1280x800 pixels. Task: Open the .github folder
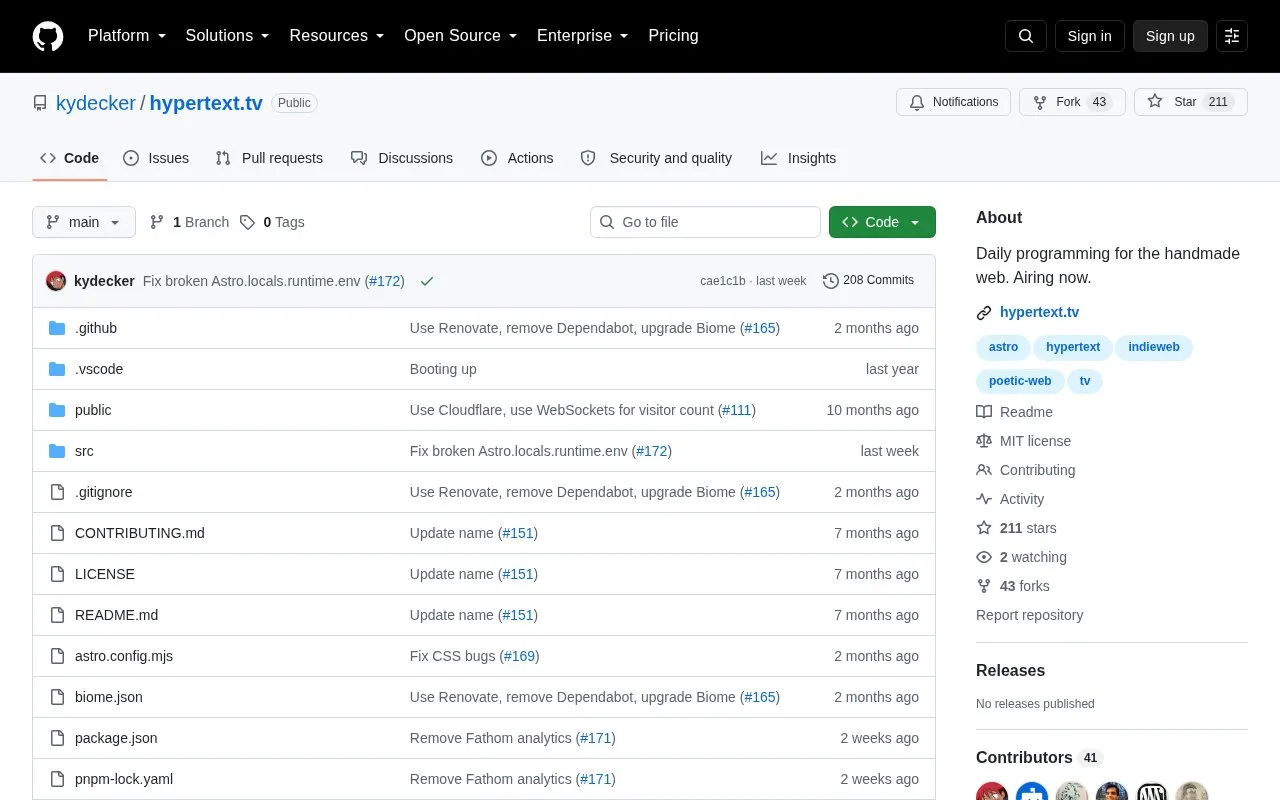point(96,328)
